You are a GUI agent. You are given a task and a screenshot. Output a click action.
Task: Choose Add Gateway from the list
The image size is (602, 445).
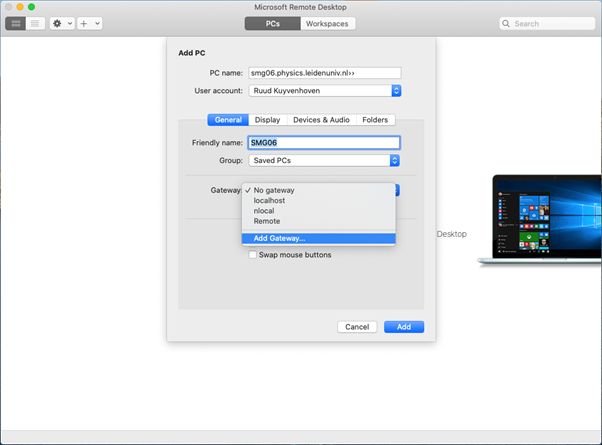pos(280,238)
